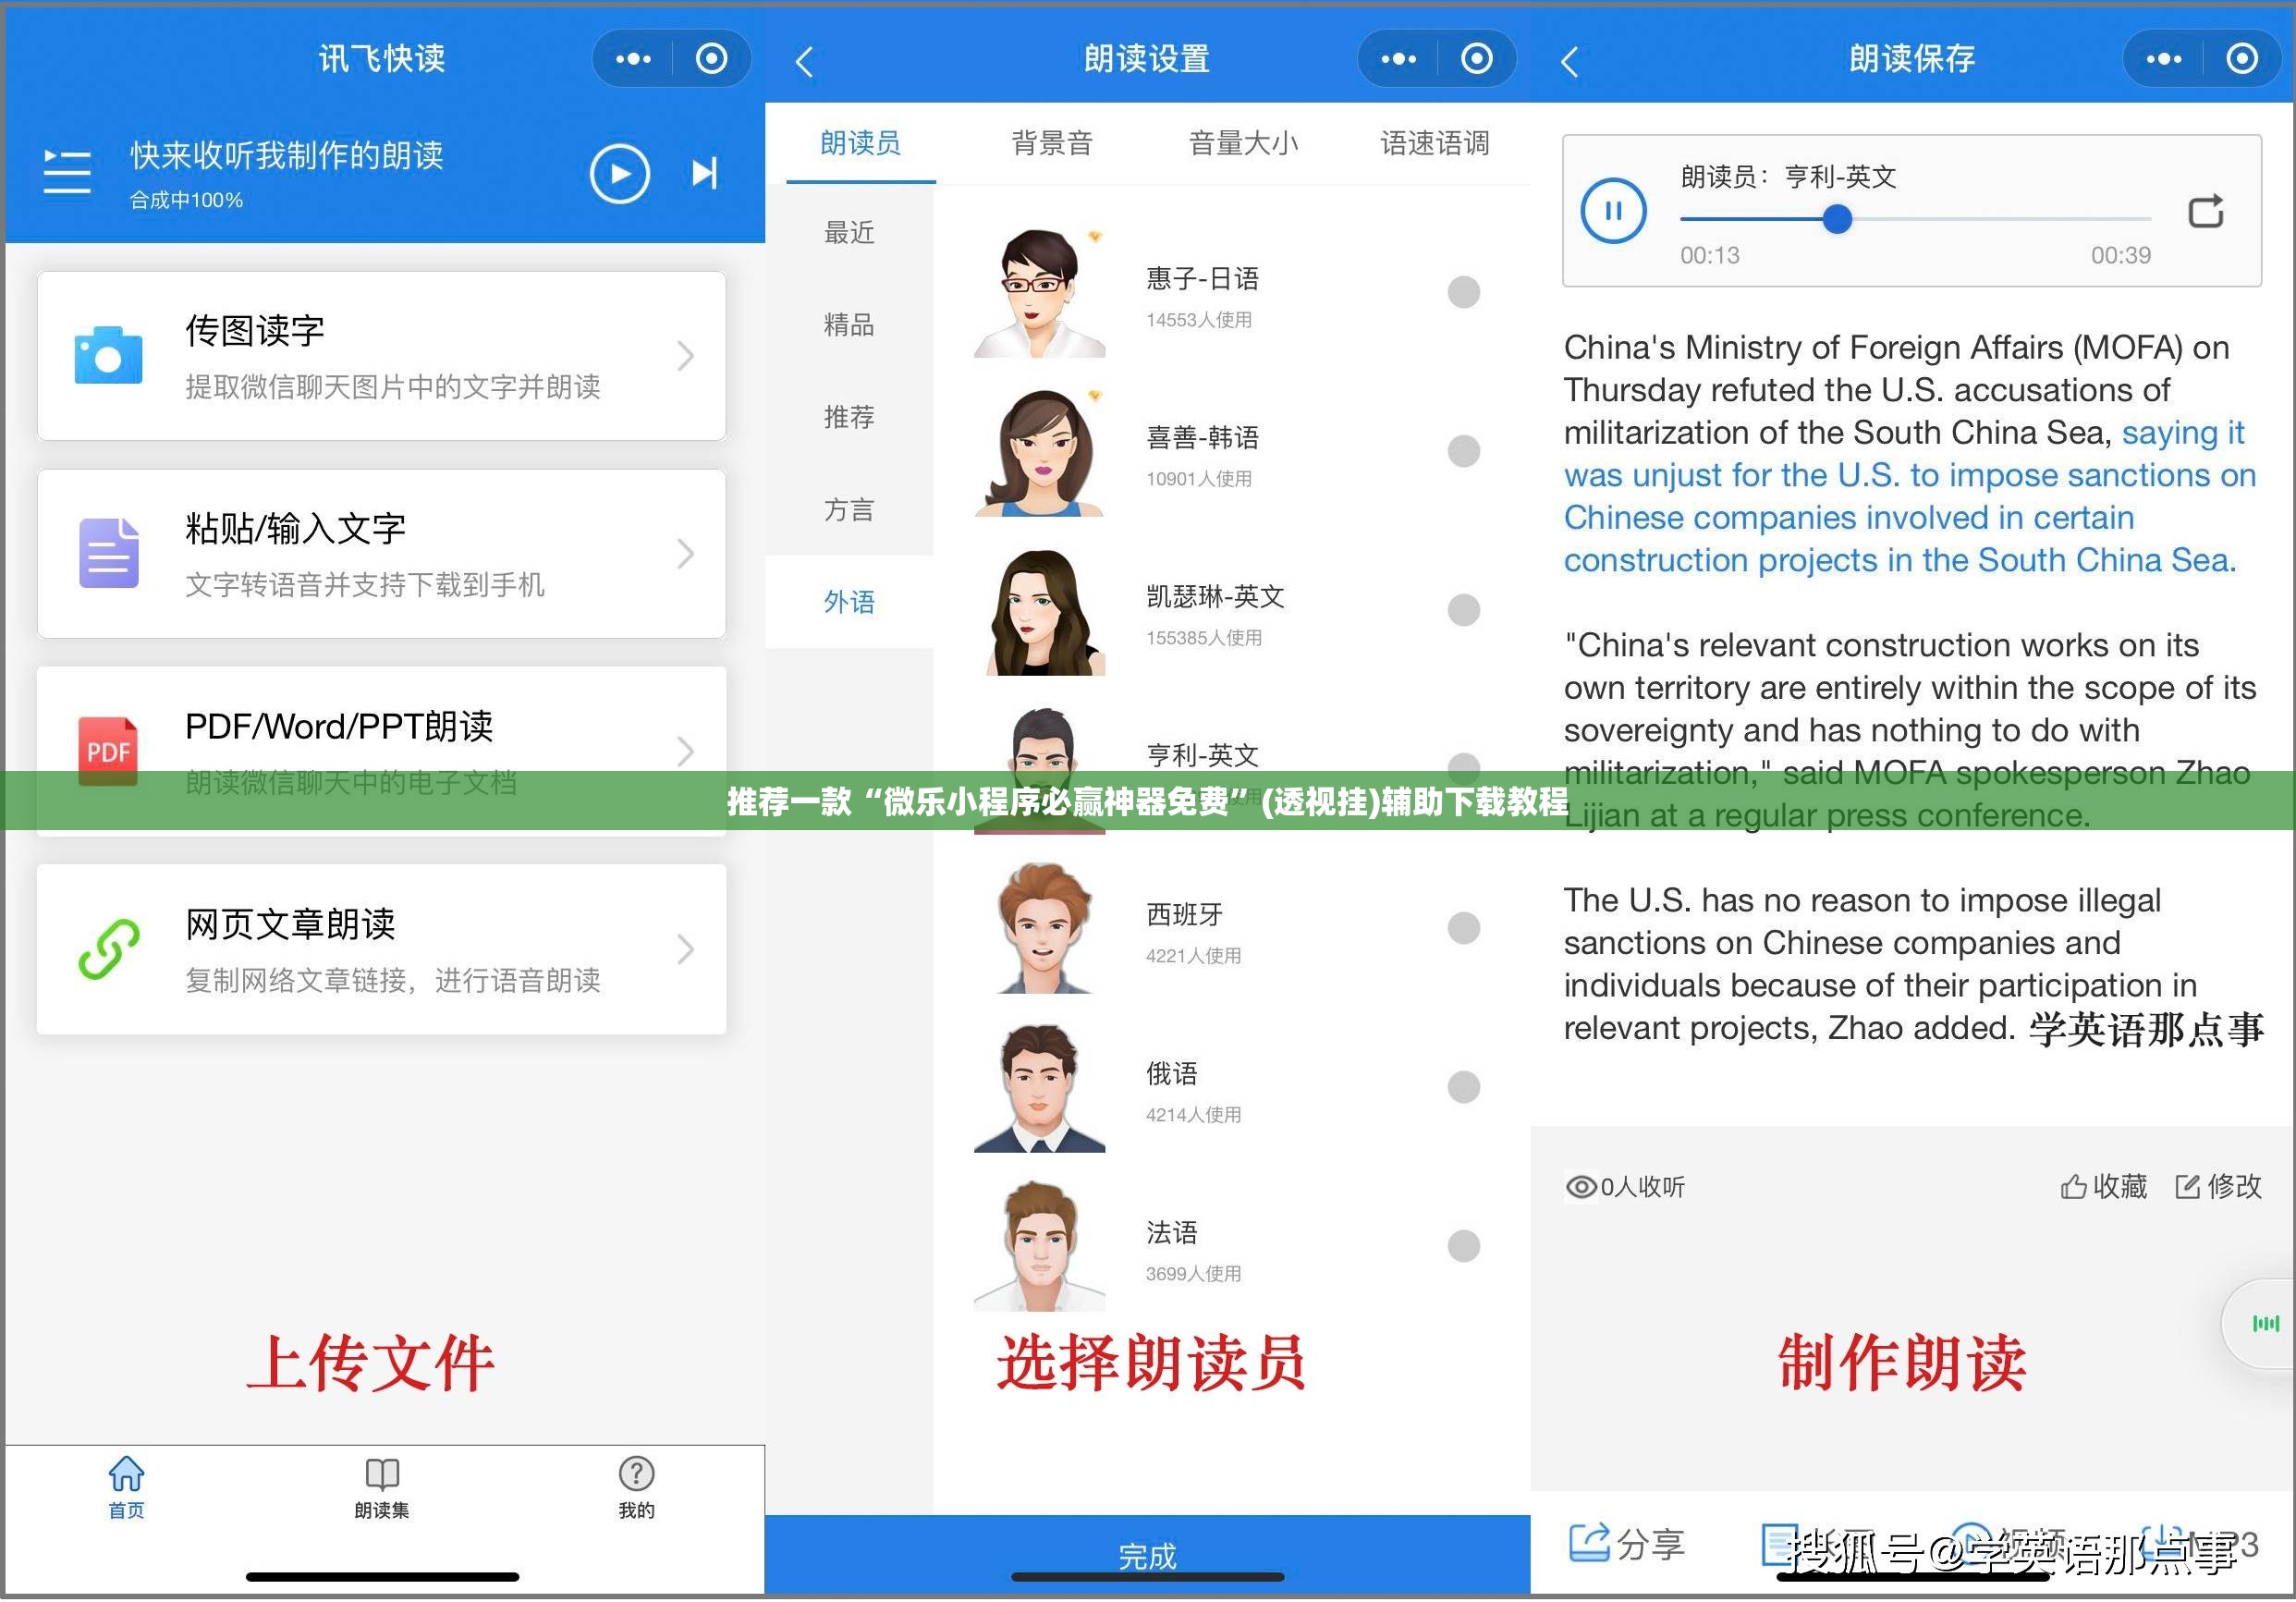Screen dimensions: 2296x1602
Task: Click the playback progress slider knob
Action: coord(1836,218)
